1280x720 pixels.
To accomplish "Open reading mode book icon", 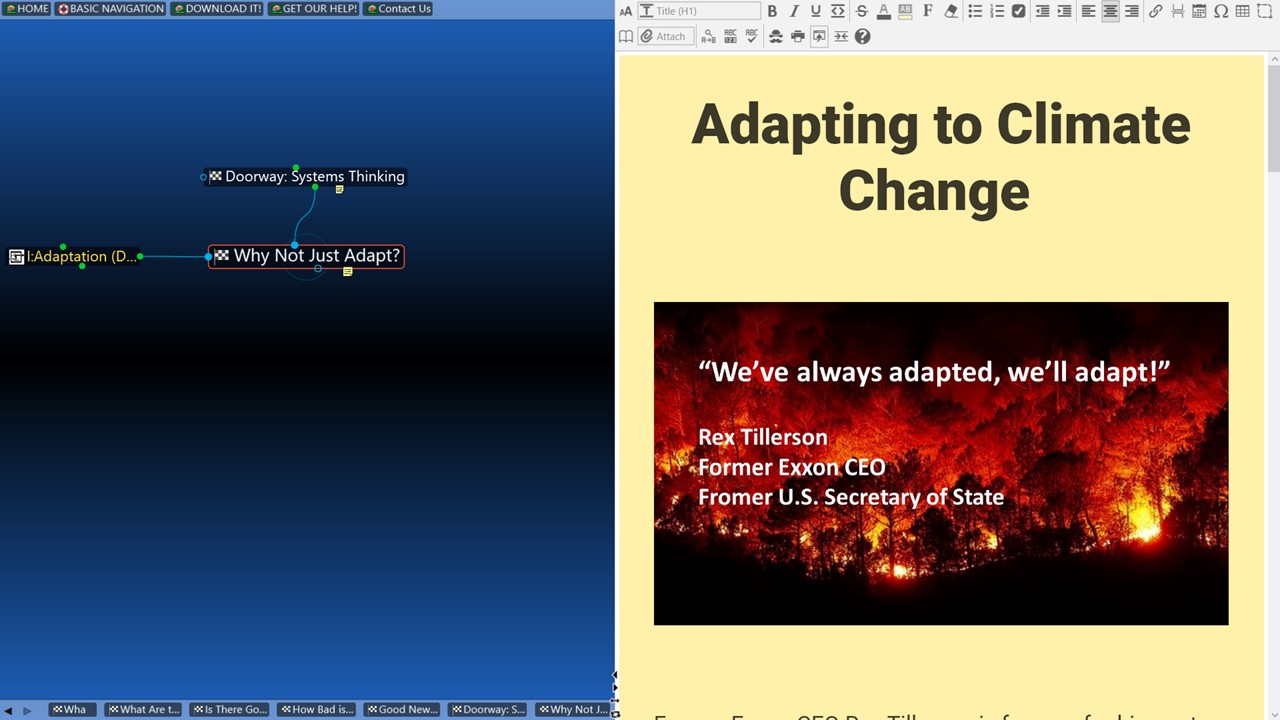I will point(626,36).
